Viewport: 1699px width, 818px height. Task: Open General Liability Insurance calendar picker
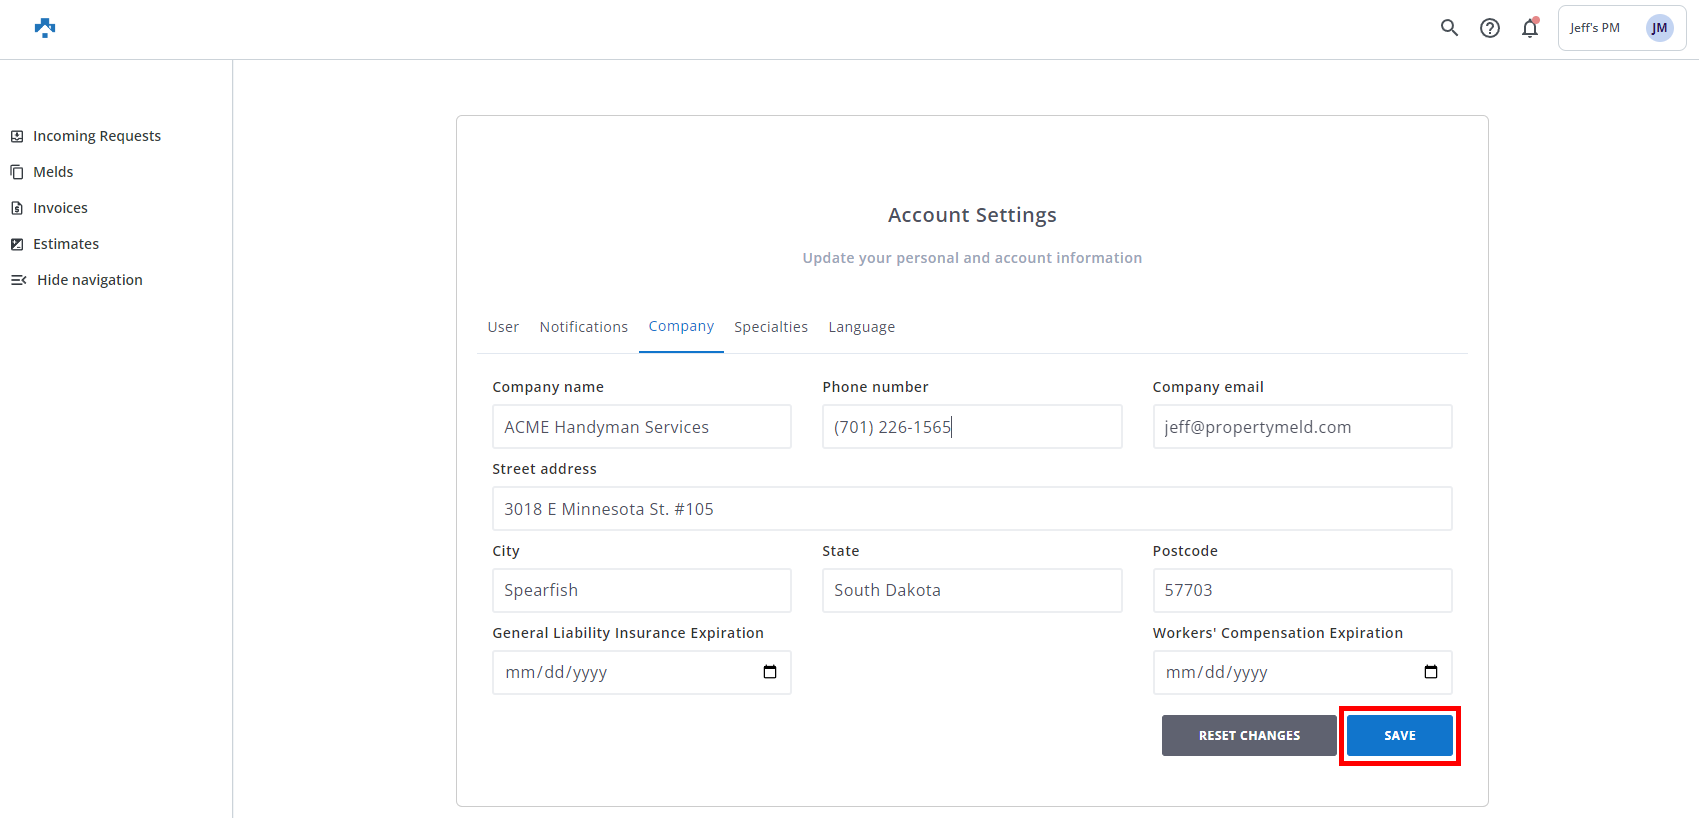coord(770,672)
